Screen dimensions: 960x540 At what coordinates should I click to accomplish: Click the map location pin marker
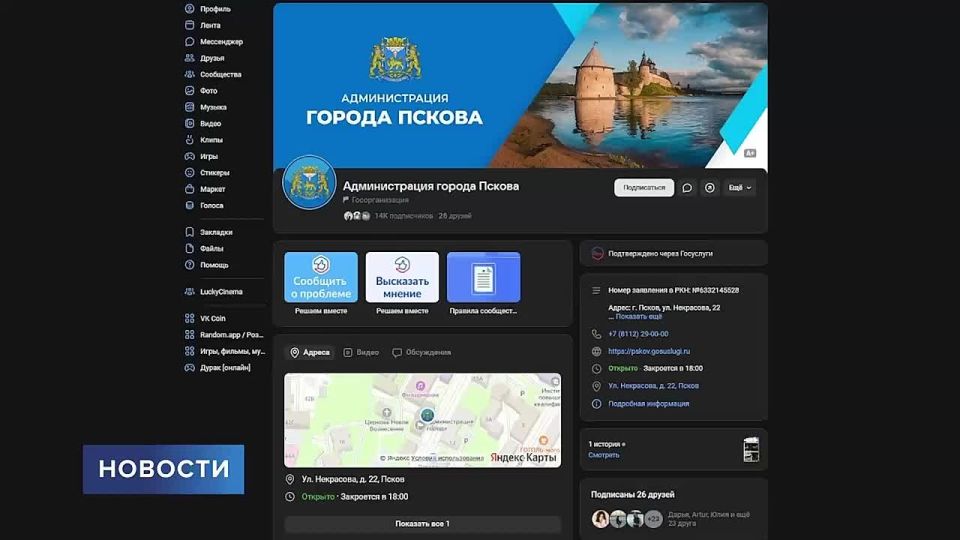click(x=427, y=416)
